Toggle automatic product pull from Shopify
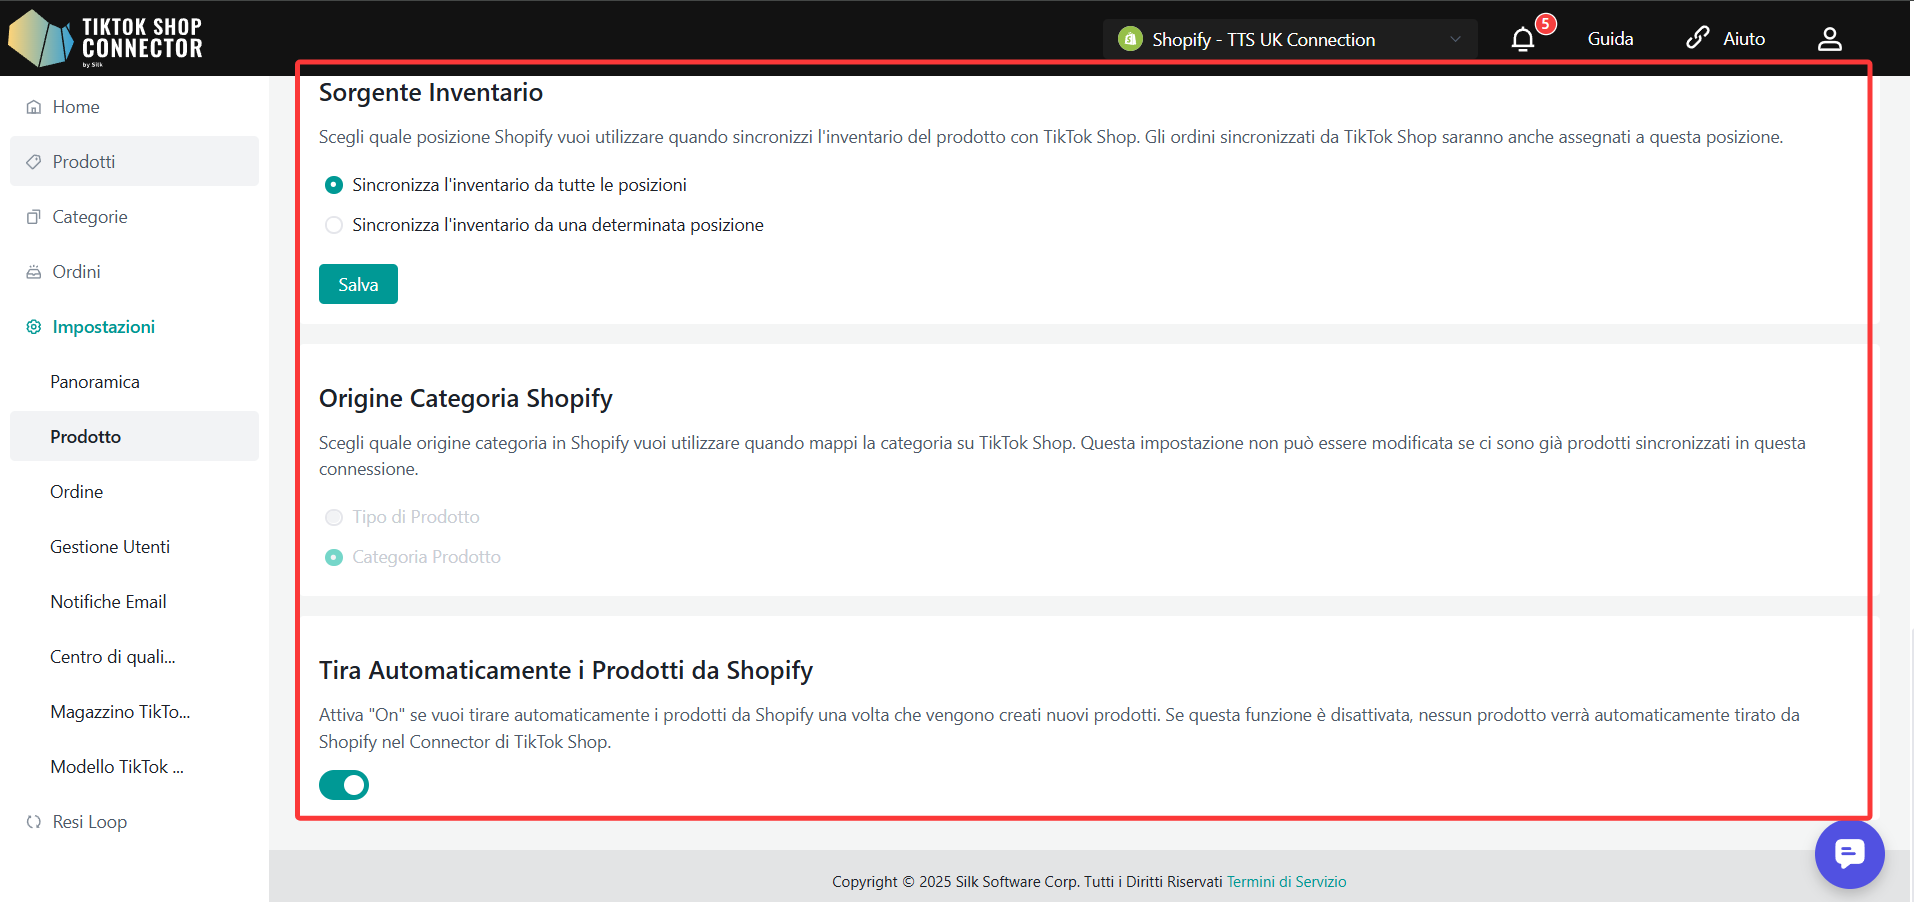 pos(344,785)
